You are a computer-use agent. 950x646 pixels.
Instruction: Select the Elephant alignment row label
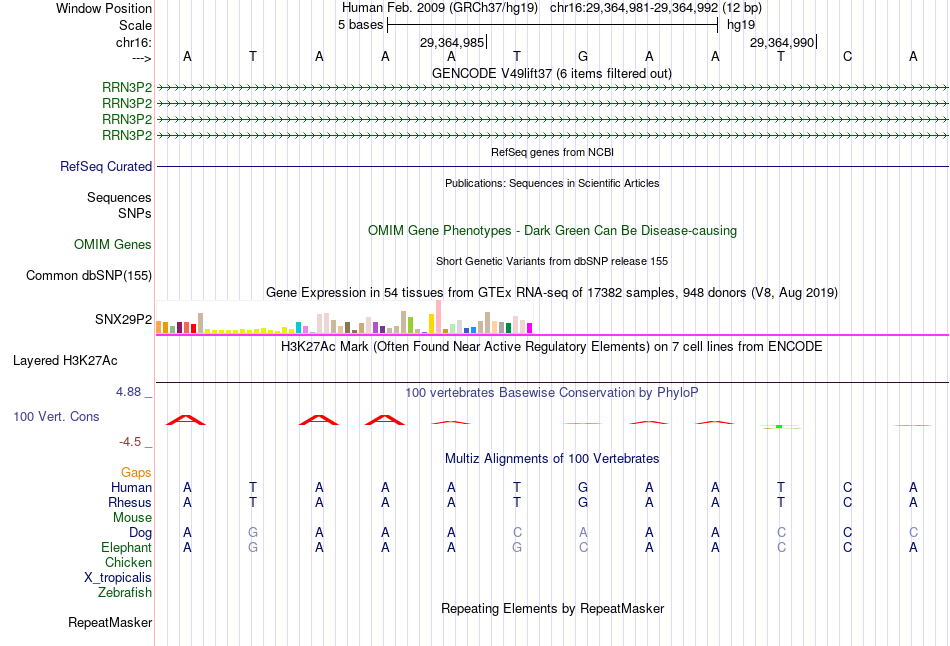[x=126, y=547]
